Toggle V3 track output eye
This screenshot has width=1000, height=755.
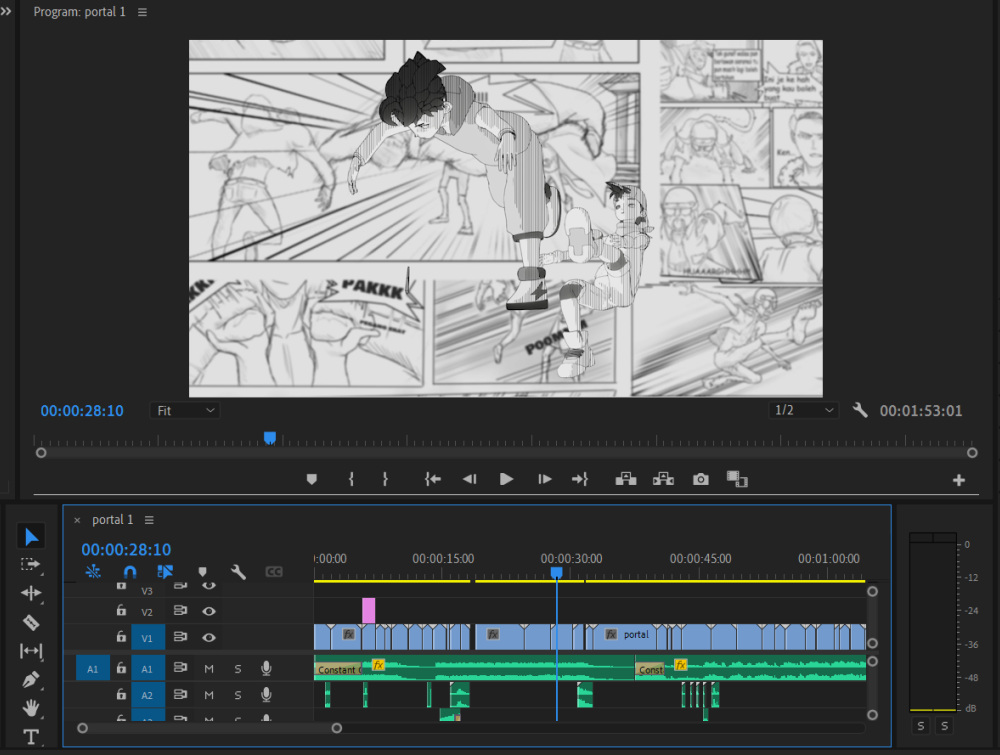click(x=209, y=585)
